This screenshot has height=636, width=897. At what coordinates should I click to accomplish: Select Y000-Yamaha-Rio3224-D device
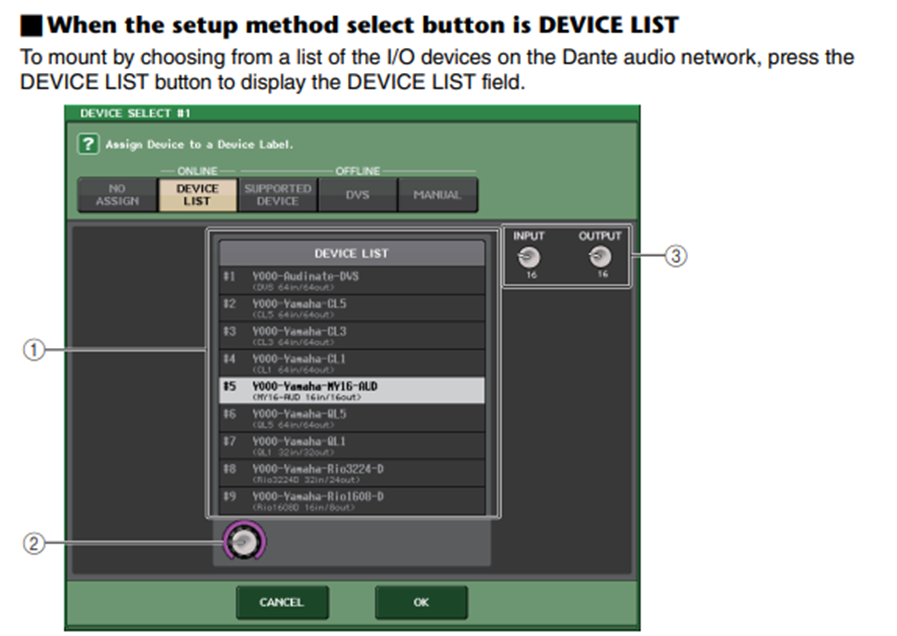351,472
